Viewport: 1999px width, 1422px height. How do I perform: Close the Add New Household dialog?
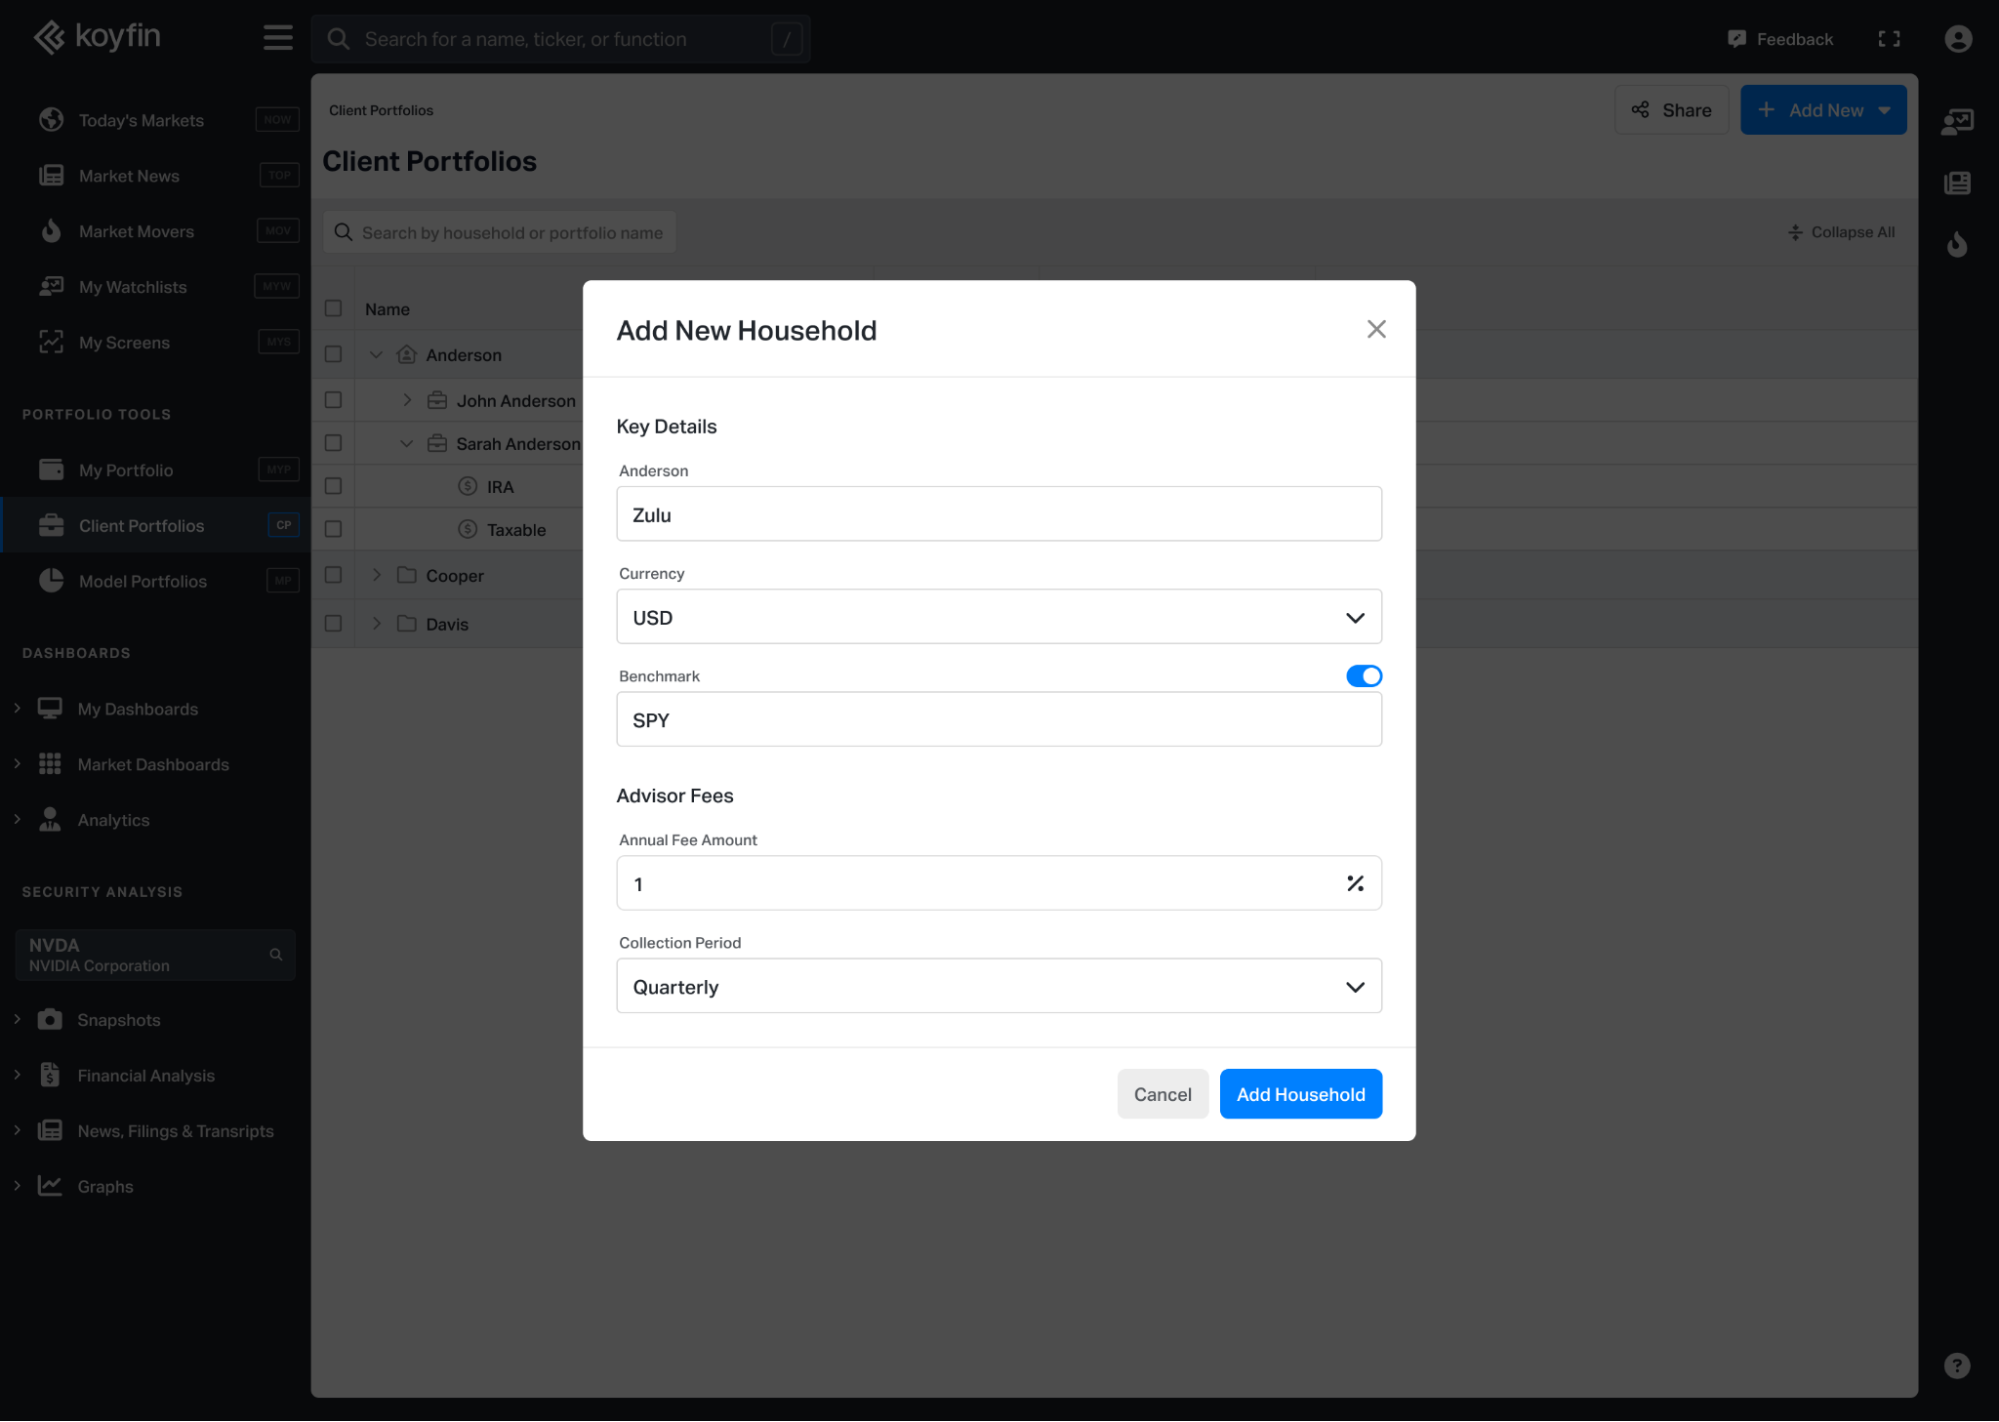(1375, 329)
